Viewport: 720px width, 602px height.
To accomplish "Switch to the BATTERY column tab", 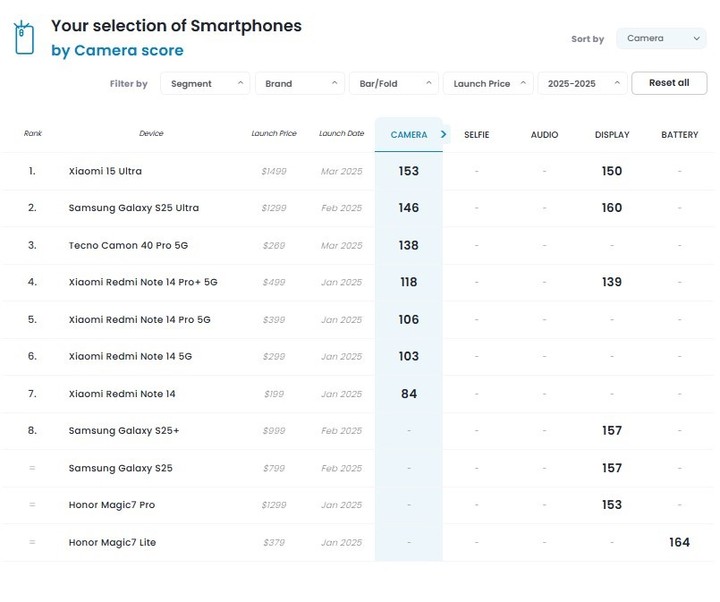I will pos(680,135).
